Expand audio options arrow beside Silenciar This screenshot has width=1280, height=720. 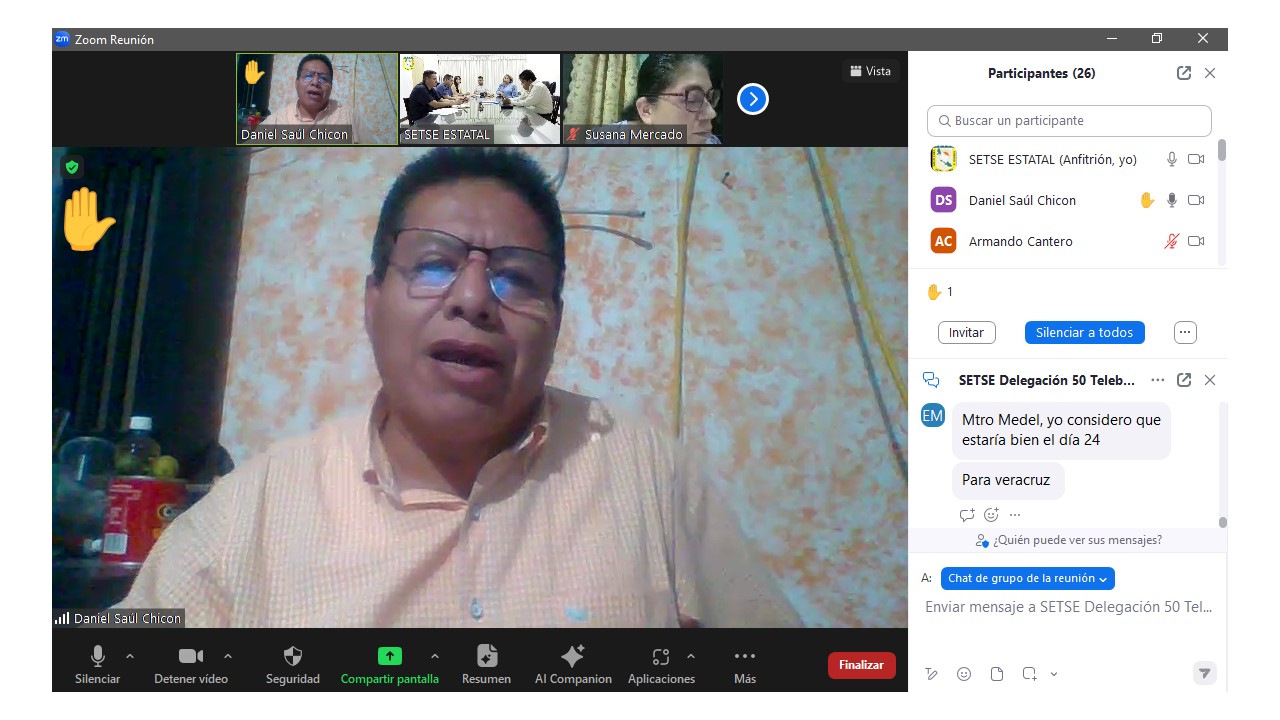click(x=130, y=656)
